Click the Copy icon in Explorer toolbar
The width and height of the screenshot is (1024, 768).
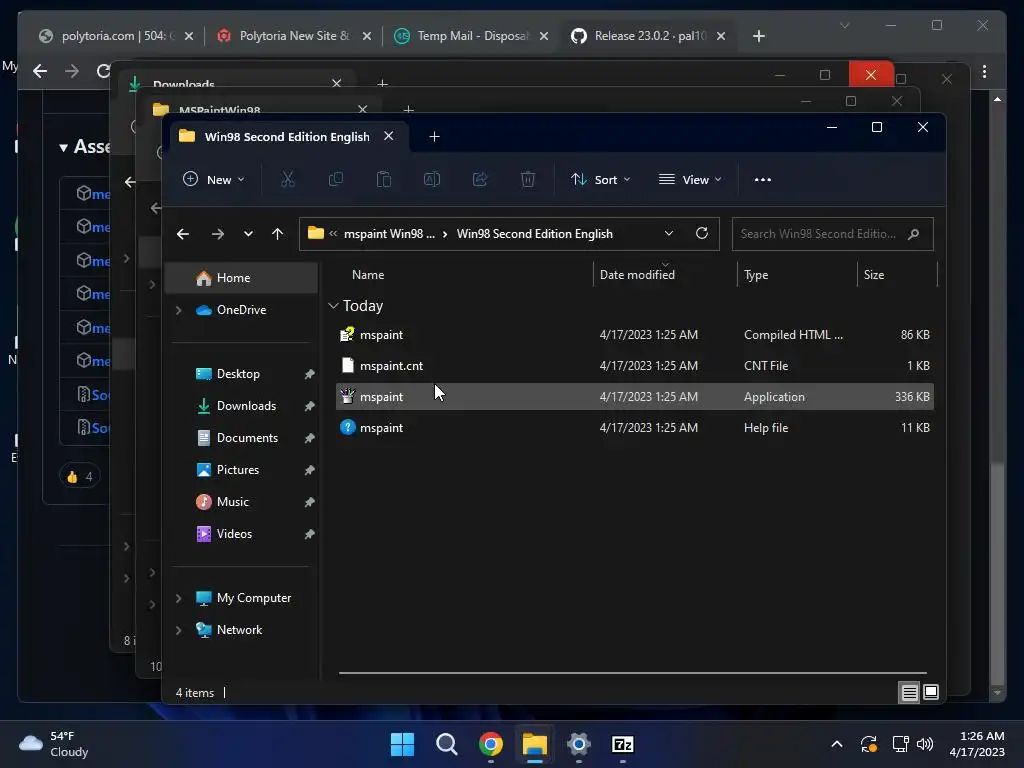336,180
